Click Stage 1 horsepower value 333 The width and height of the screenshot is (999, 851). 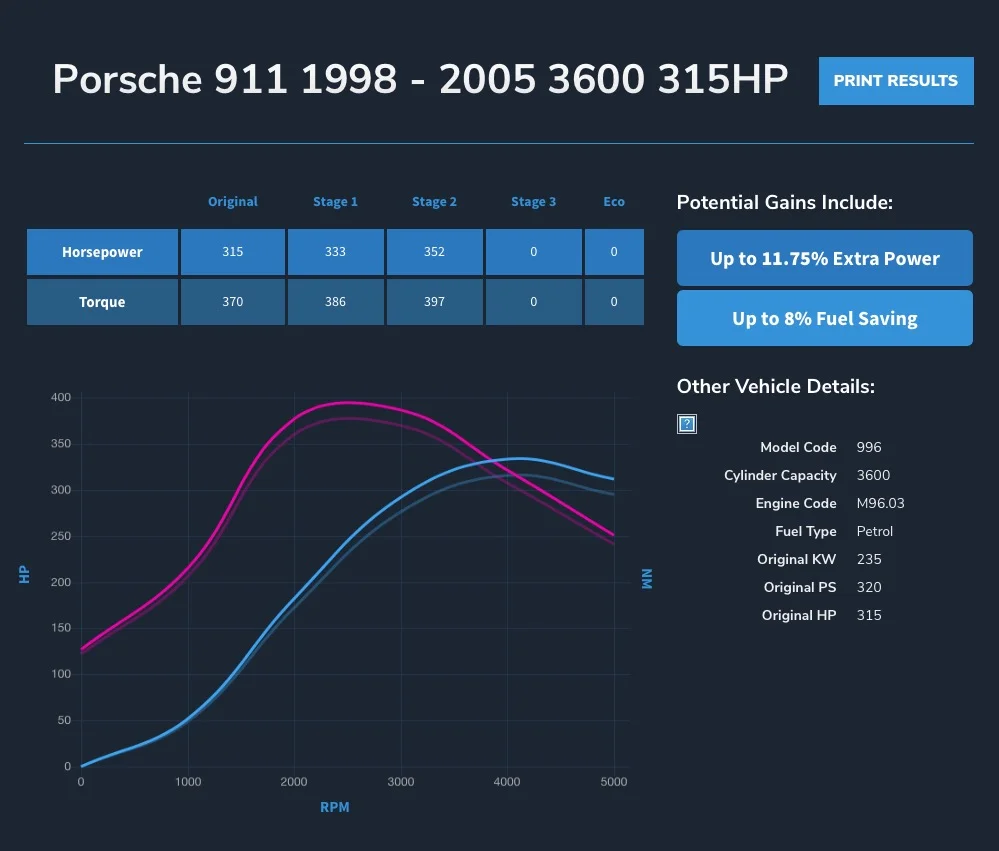(x=335, y=252)
